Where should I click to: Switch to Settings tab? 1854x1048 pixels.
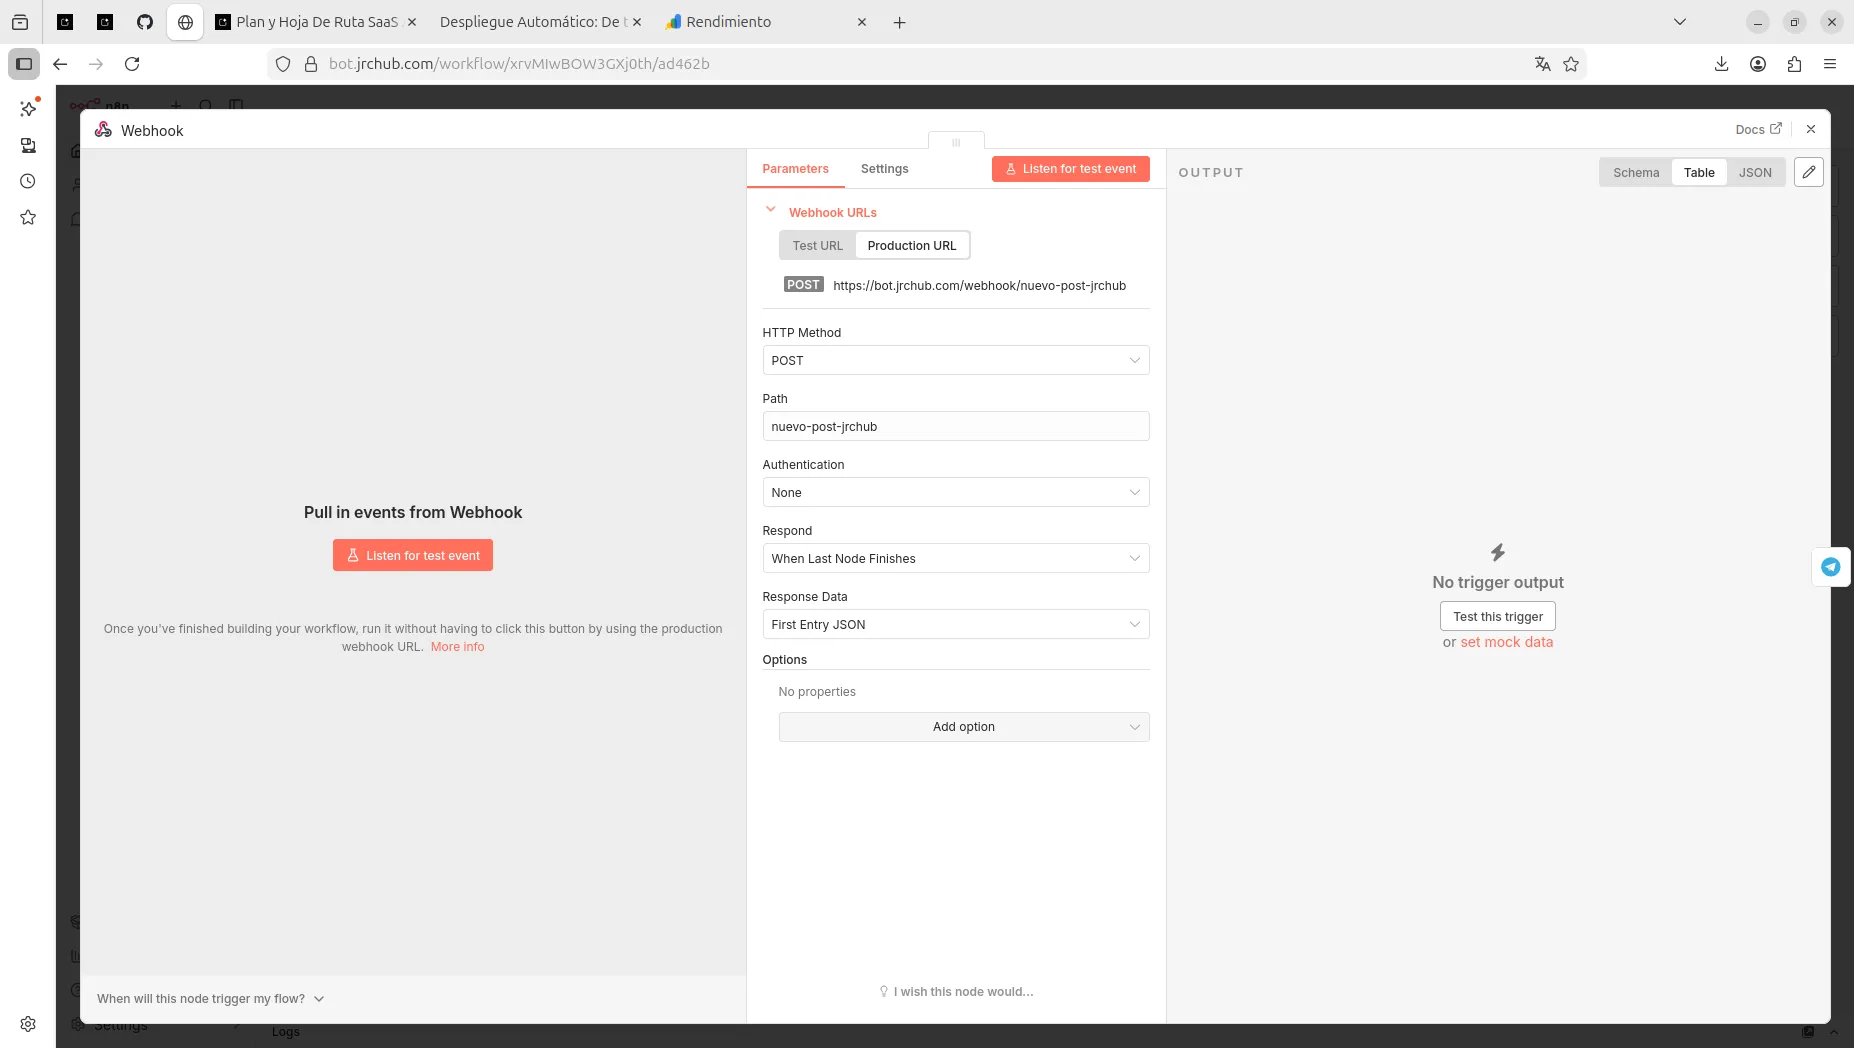click(884, 169)
